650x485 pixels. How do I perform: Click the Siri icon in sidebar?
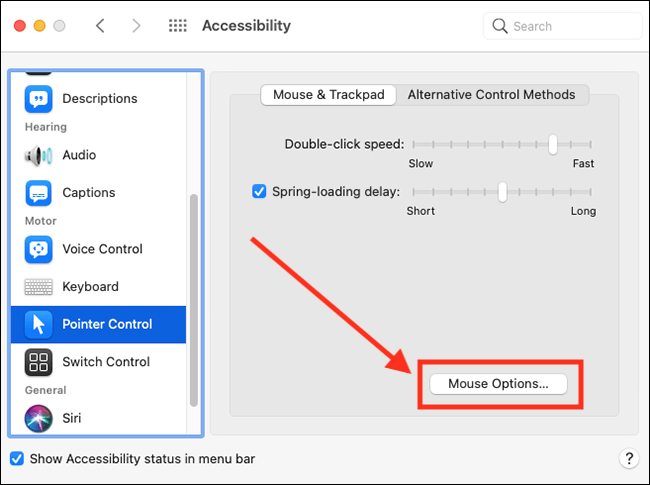tap(39, 418)
